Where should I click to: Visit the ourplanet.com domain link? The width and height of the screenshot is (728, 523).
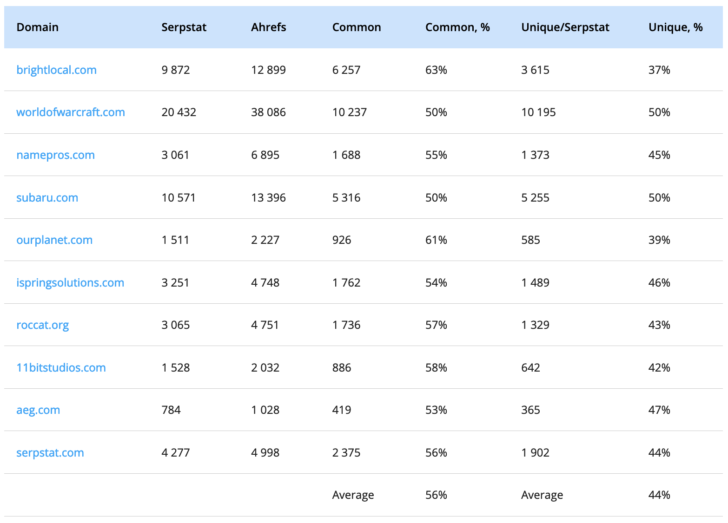click(54, 240)
